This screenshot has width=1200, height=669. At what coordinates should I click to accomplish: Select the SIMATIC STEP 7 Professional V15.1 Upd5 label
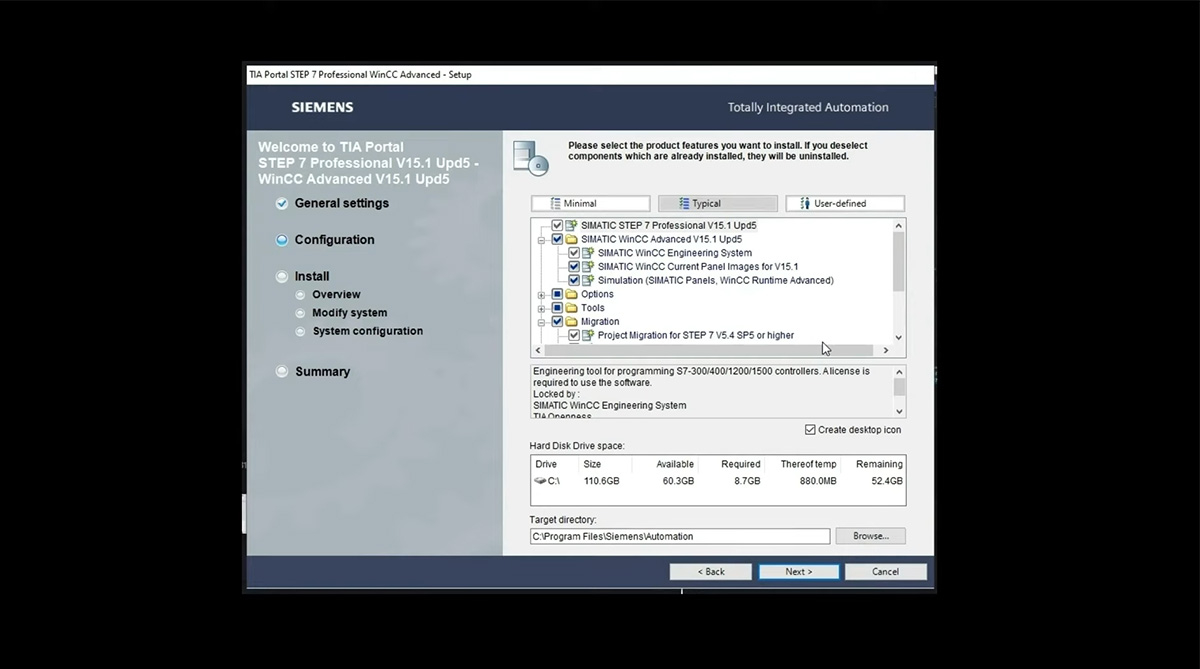pyautogui.click(x=669, y=225)
